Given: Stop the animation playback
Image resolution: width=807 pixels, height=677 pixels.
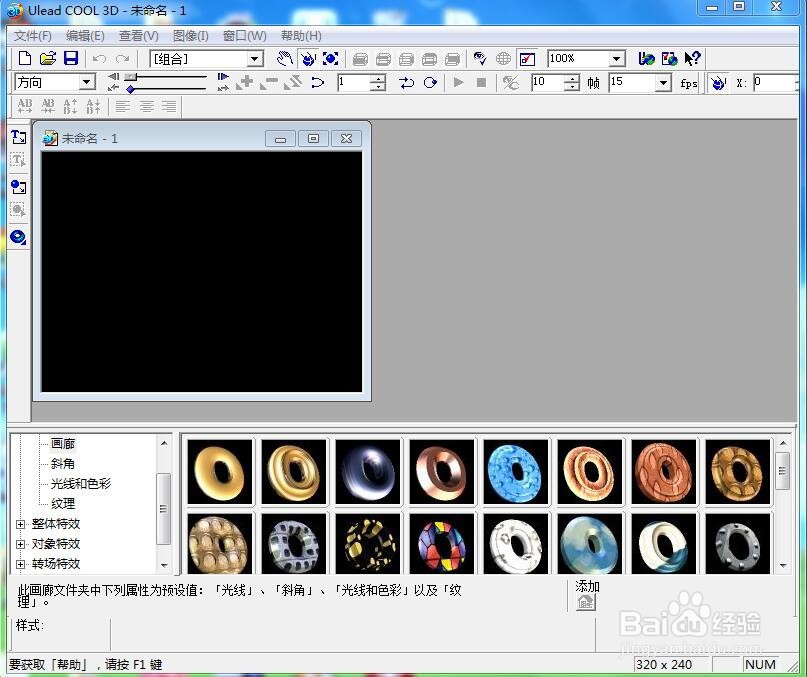Looking at the screenshot, I should click(481, 82).
